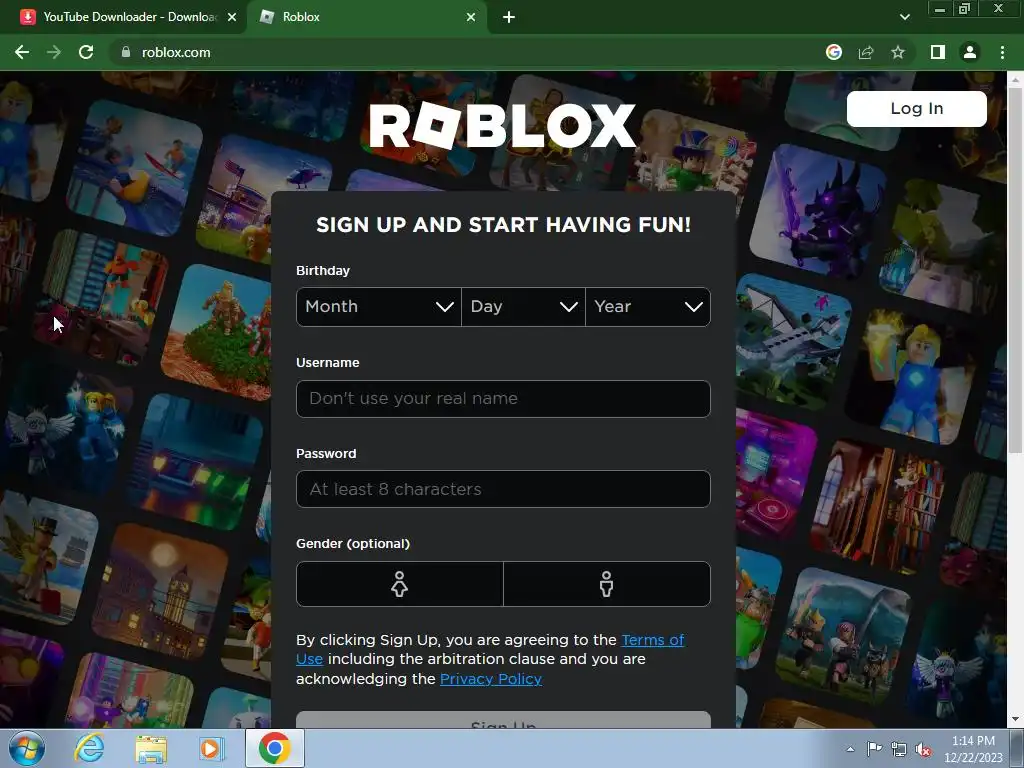Open the Windows Start menu
1024x768 pixels.
pyautogui.click(x=26, y=748)
